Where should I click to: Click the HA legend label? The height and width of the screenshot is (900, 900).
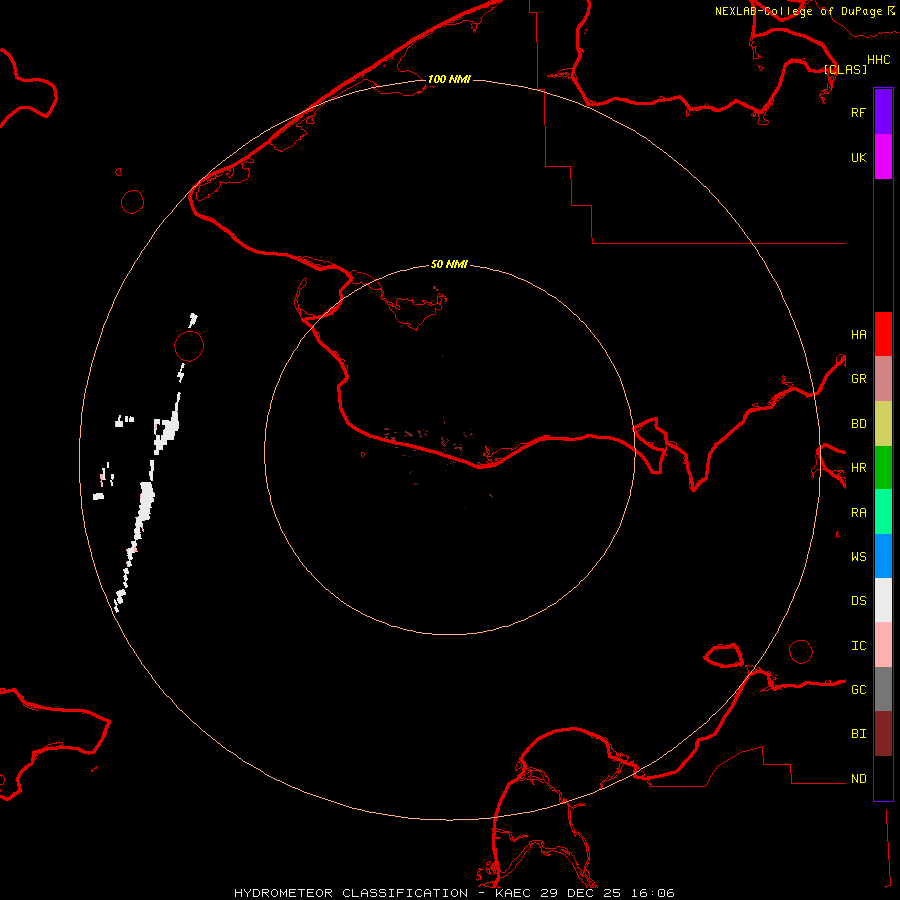858,334
